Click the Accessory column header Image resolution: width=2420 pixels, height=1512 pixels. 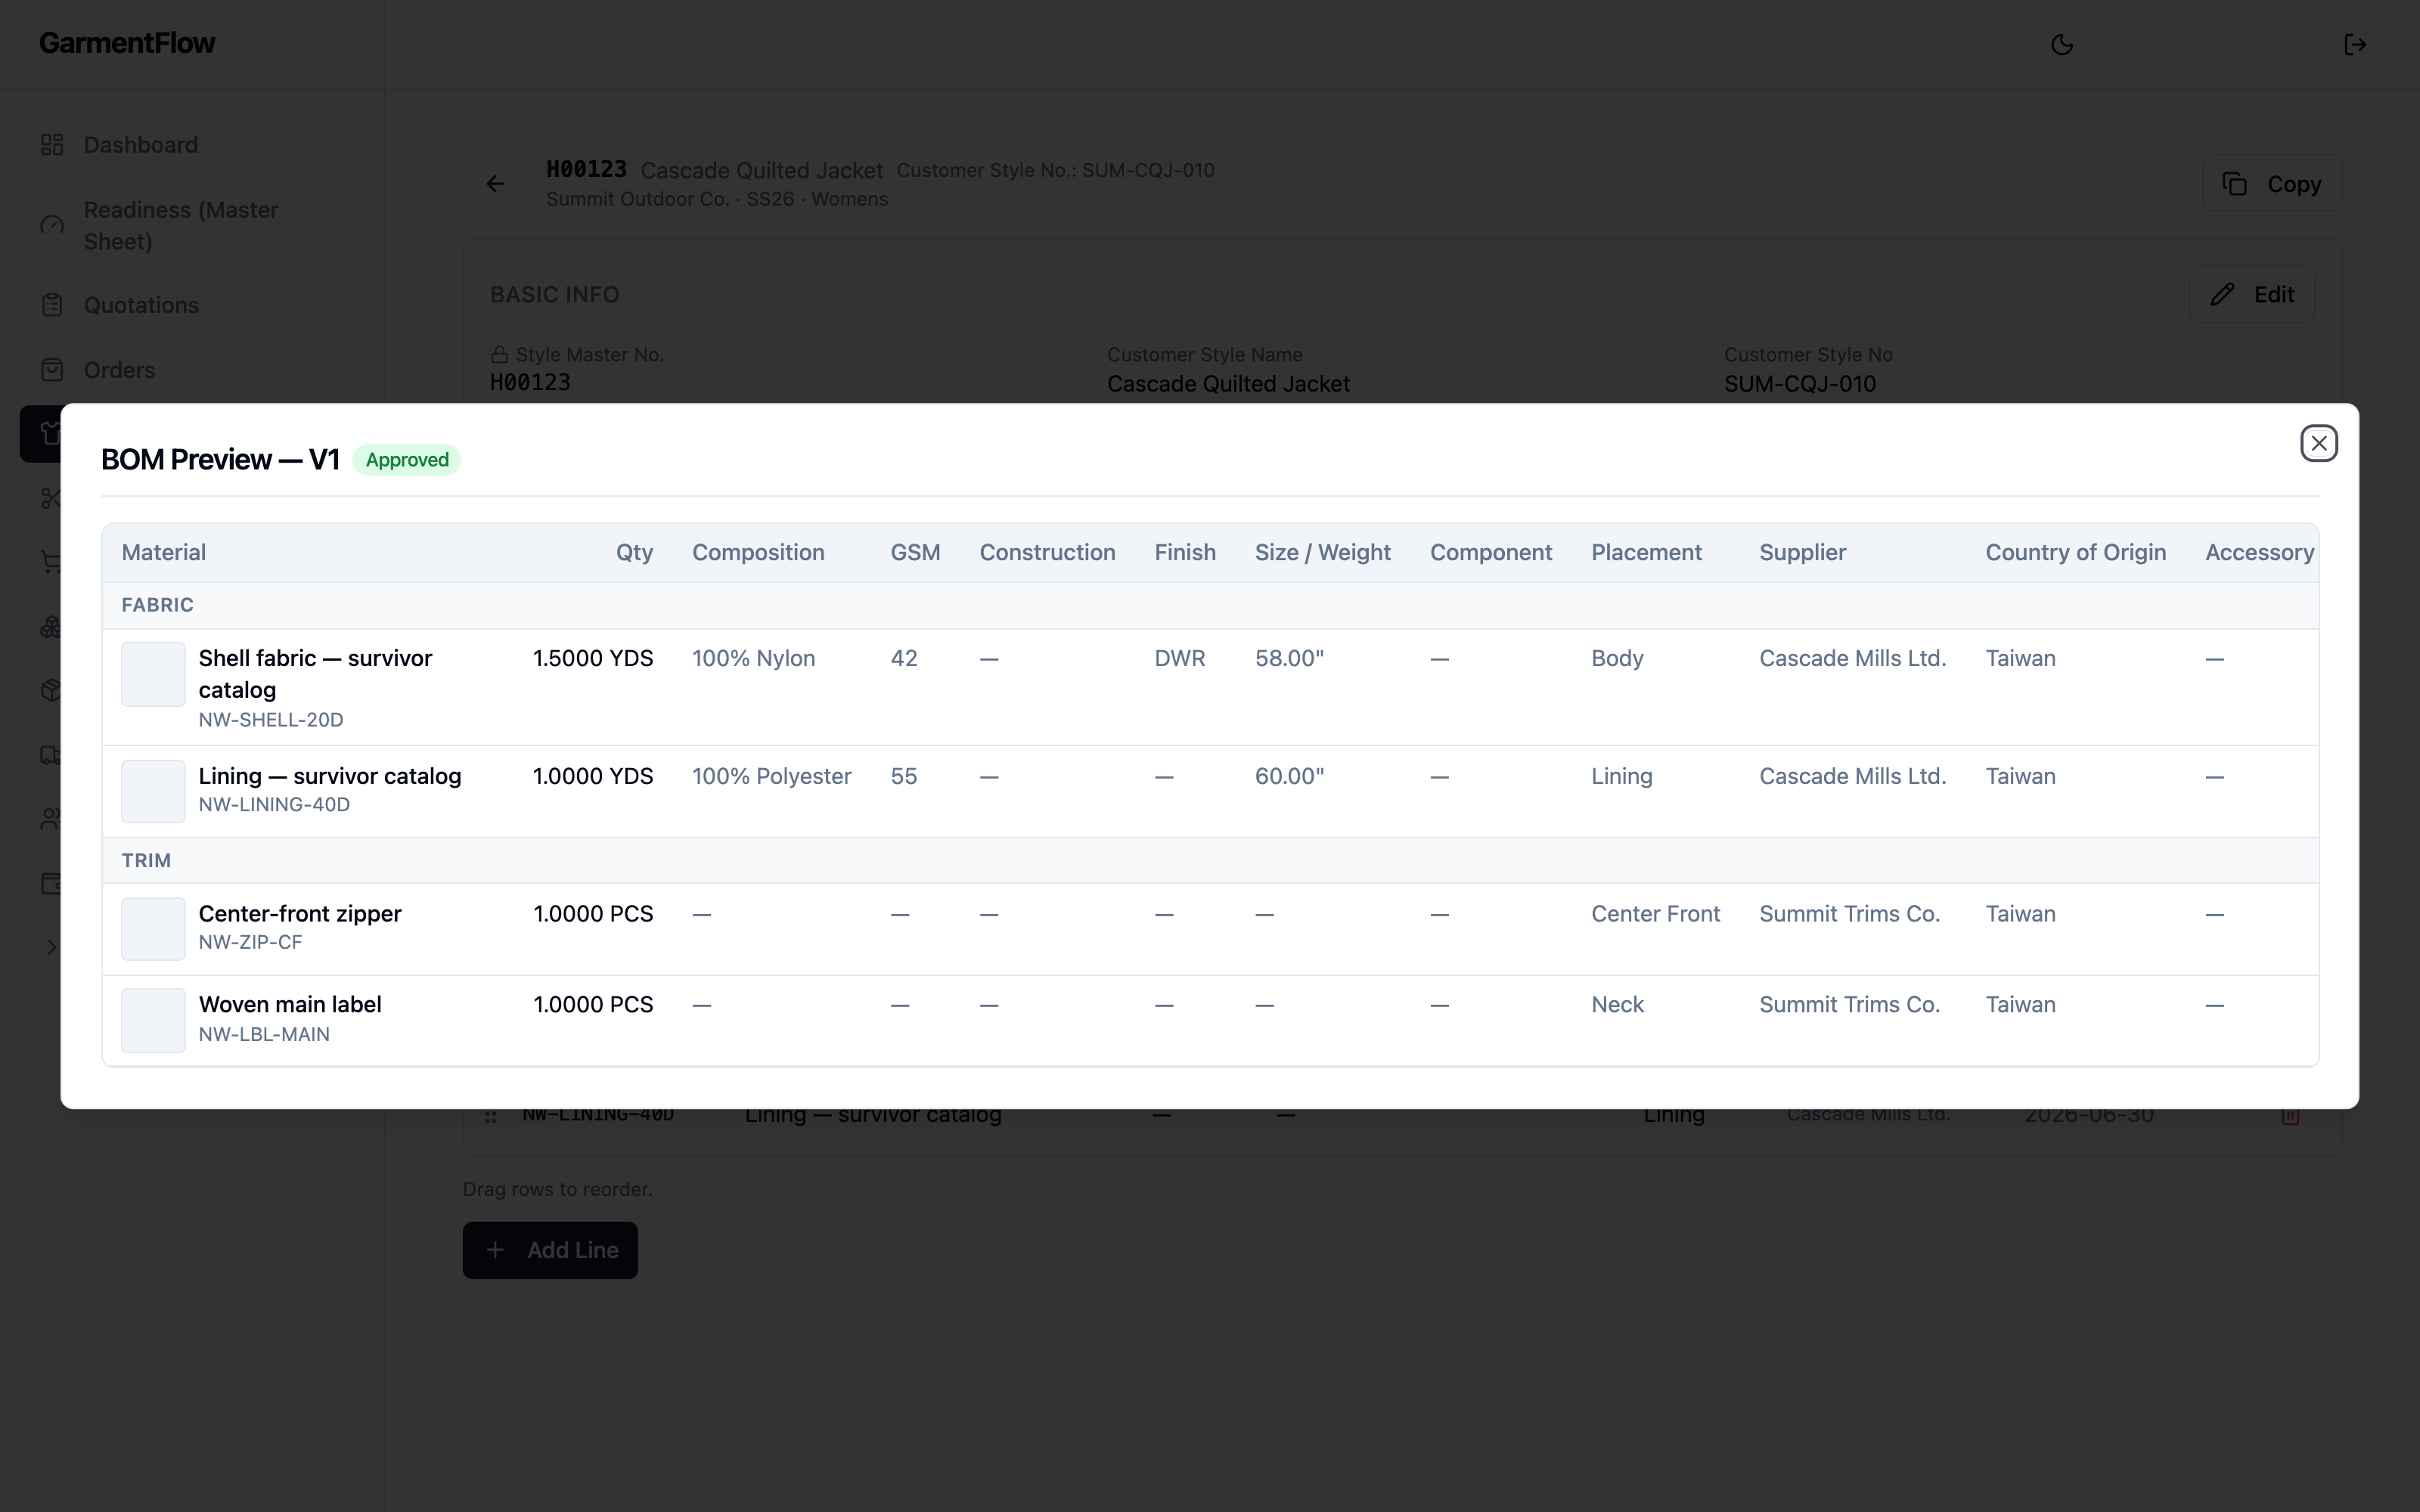coord(2259,553)
